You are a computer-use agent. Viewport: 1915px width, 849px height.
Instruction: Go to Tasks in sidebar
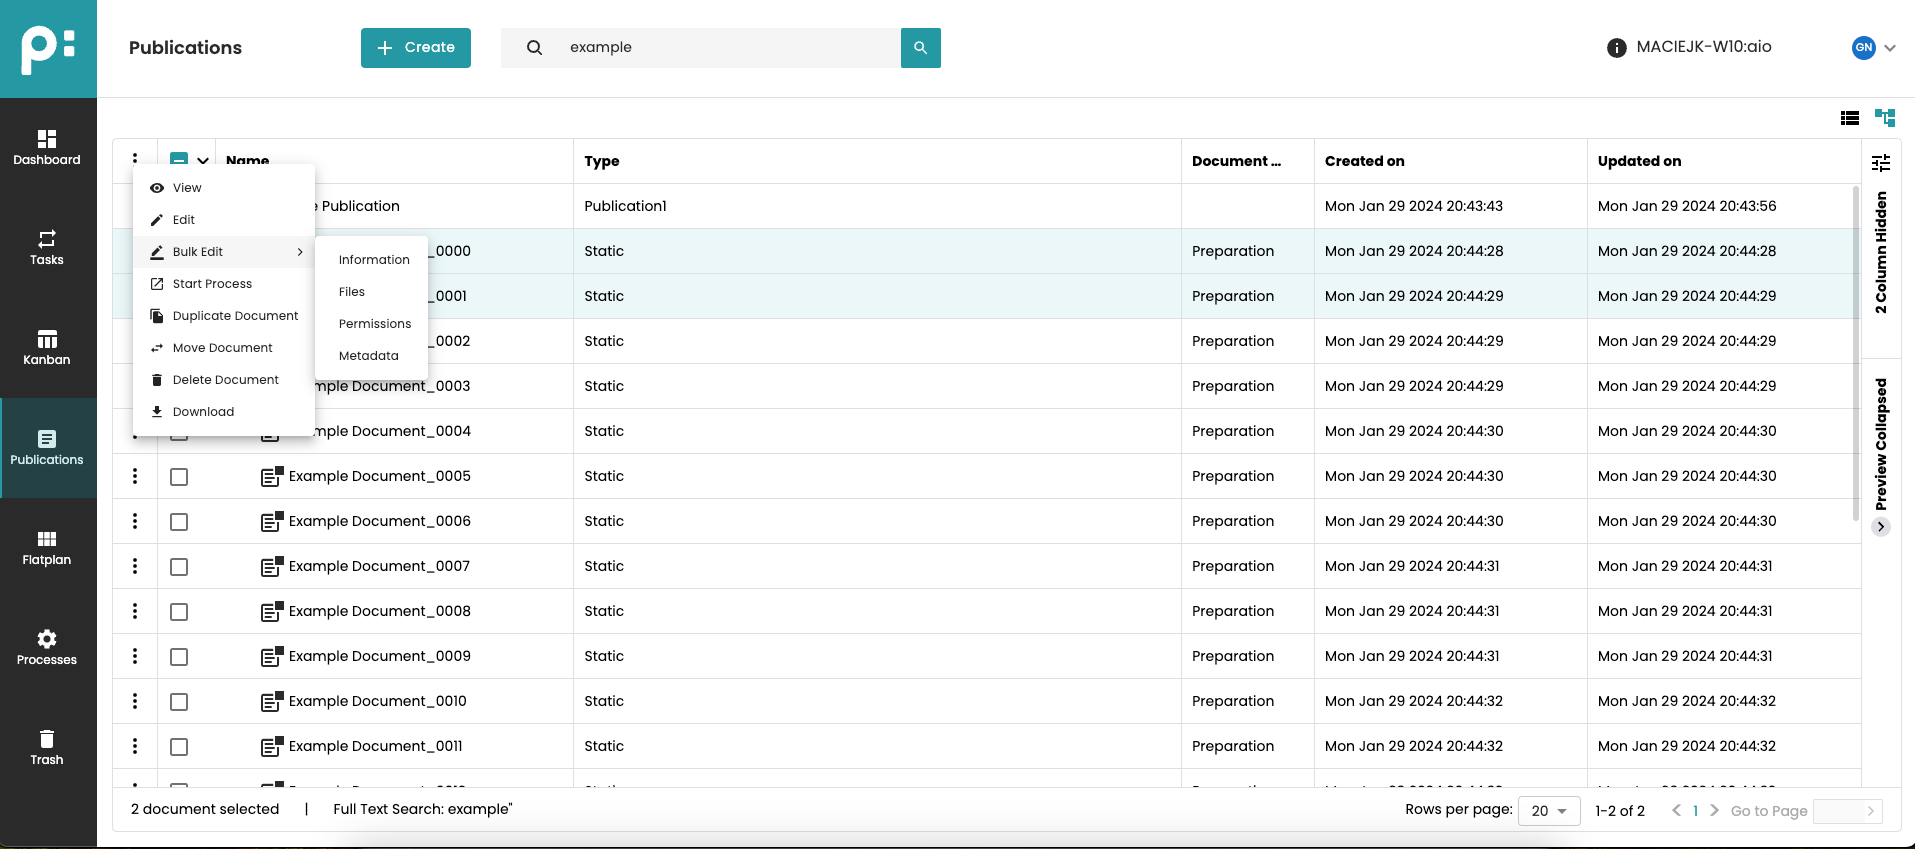pyautogui.click(x=47, y=247)
